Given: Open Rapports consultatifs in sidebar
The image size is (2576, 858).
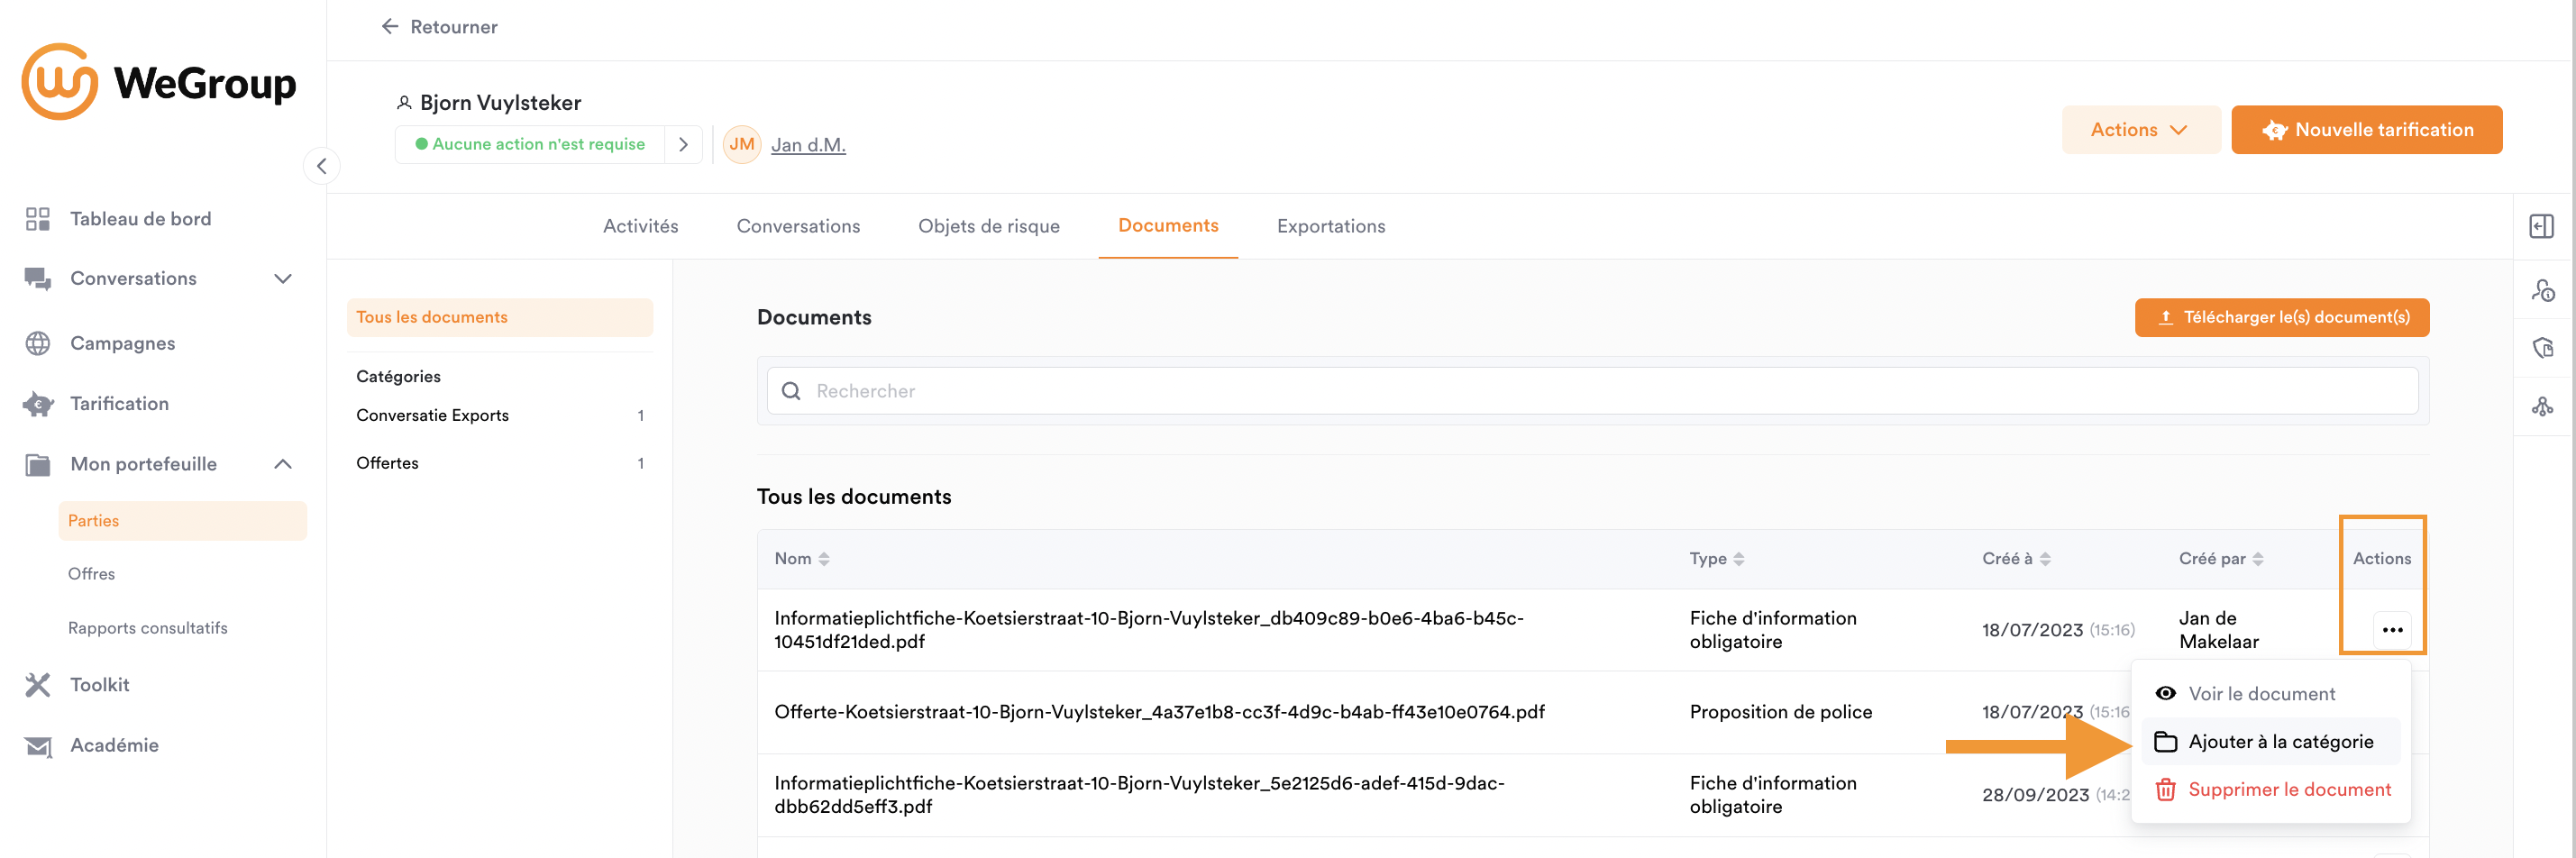Looking at the screenshot, I should pyautogui.click(x=147, y=628).
